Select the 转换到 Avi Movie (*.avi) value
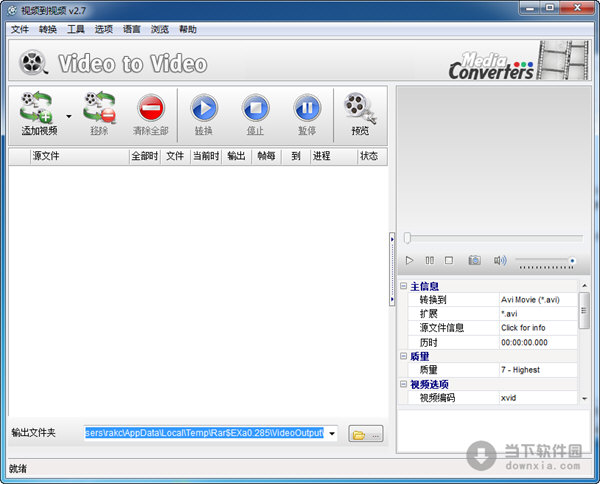600x484 pixels. click(538, 300)
